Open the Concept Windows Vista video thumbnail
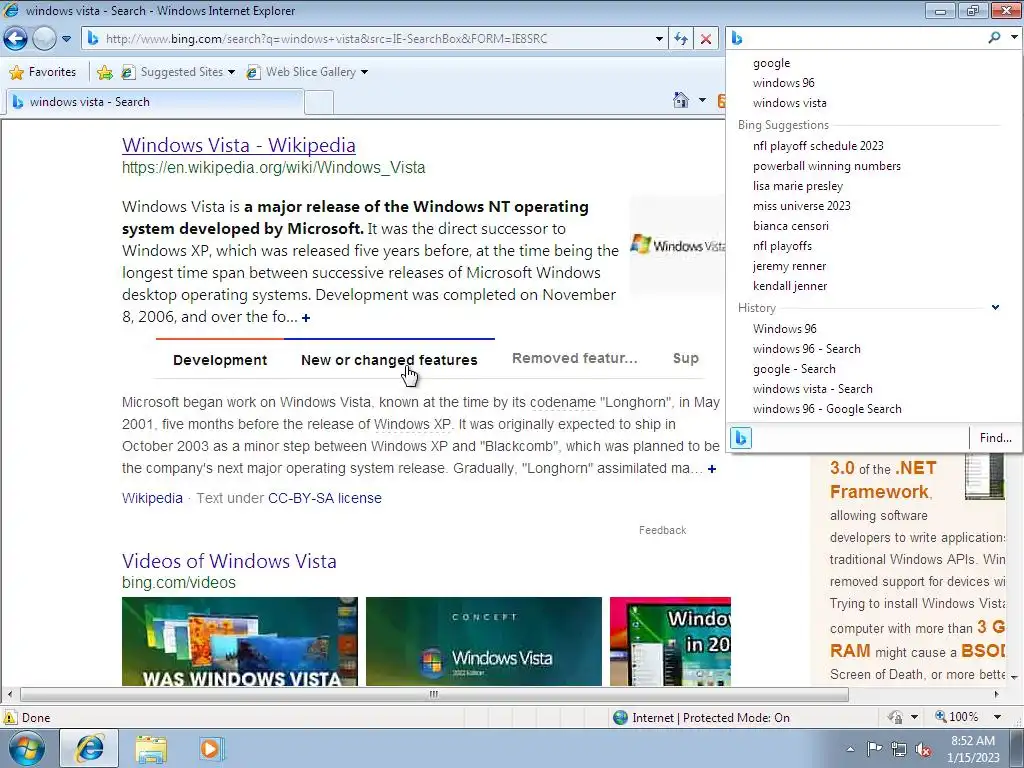This screenshot has width=1024, height=768. coord(483,641)
